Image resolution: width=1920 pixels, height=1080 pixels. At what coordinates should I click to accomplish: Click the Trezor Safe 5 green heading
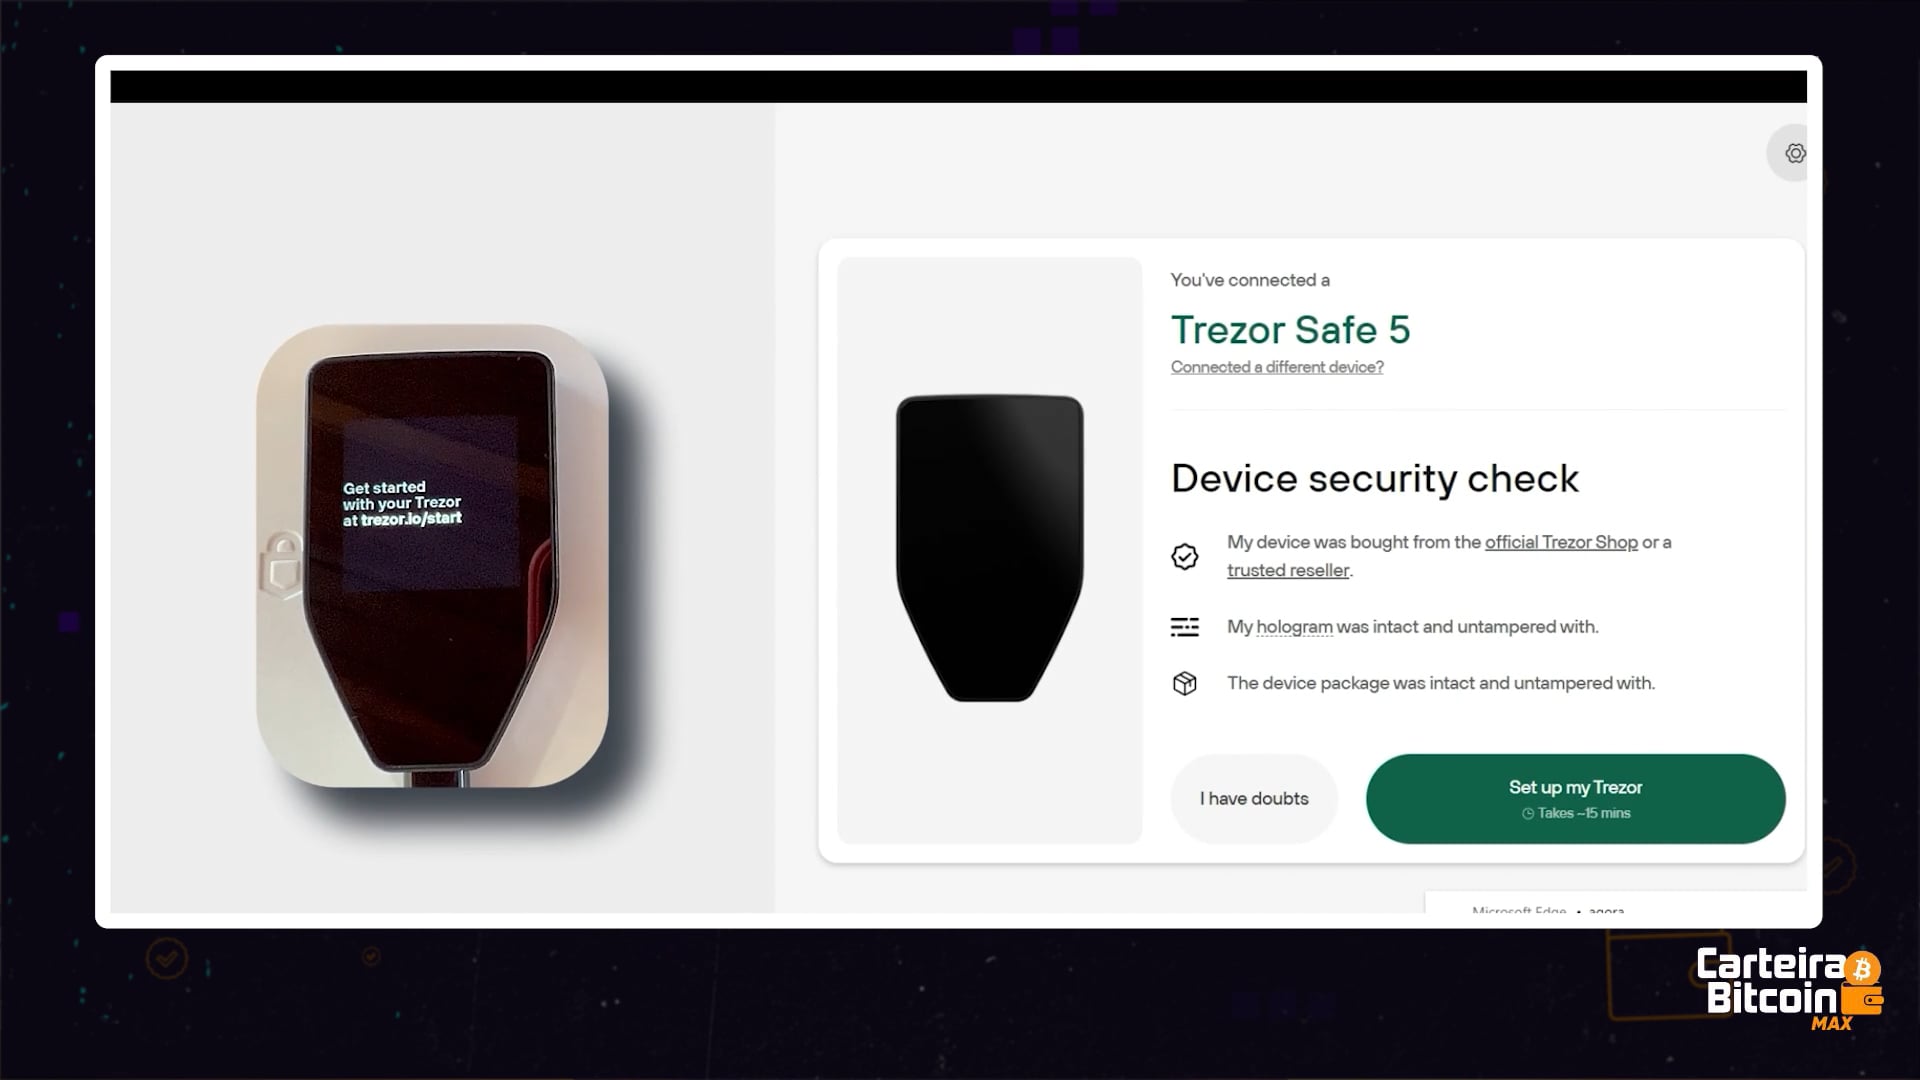pyautogui.click(x=1290, y=329)
